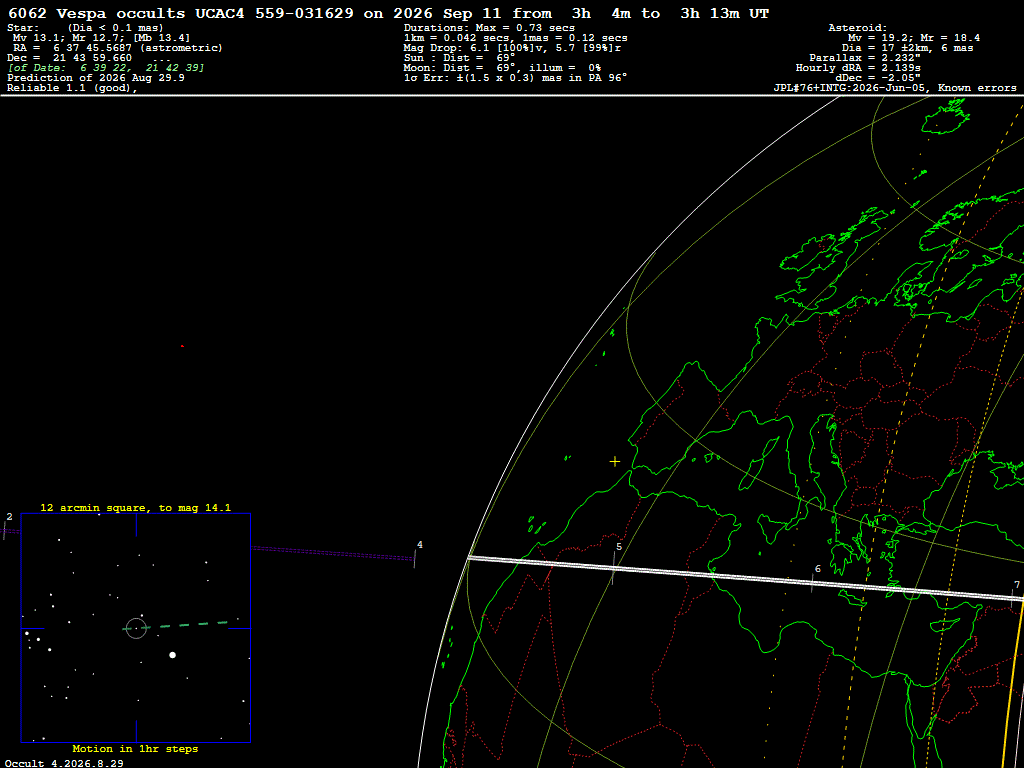This screenshot has height=768, width=1024.
Task: Click the 'Motion in 1hr steps' caption
Action: pos(135,748)
